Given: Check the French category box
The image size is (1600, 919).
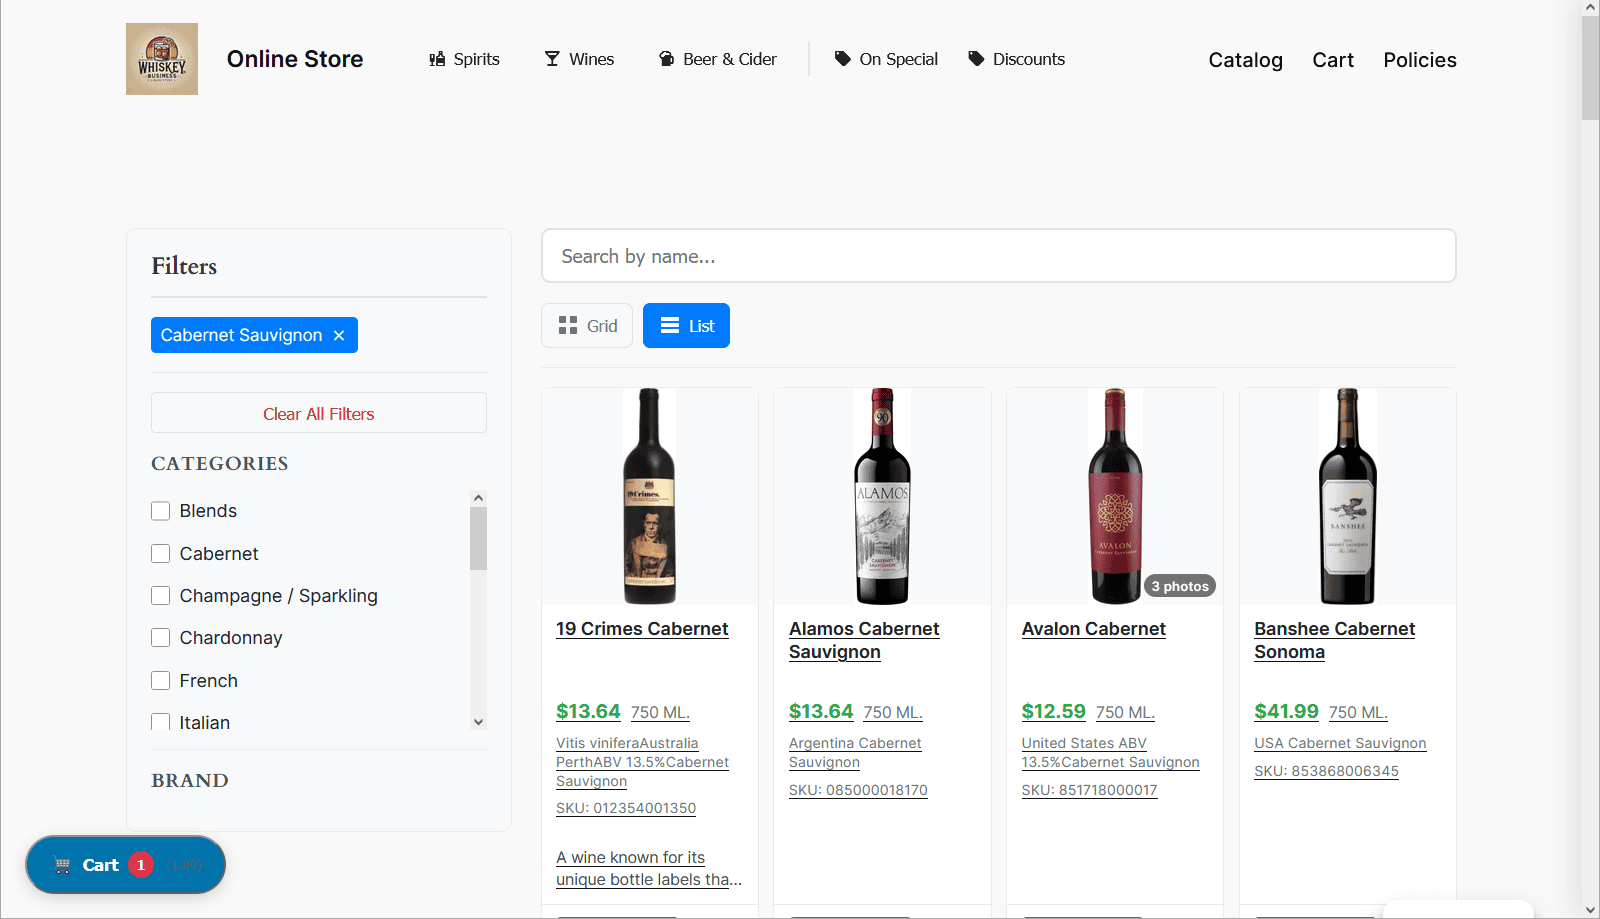Looking at the screenshot, I should (160, 681).
